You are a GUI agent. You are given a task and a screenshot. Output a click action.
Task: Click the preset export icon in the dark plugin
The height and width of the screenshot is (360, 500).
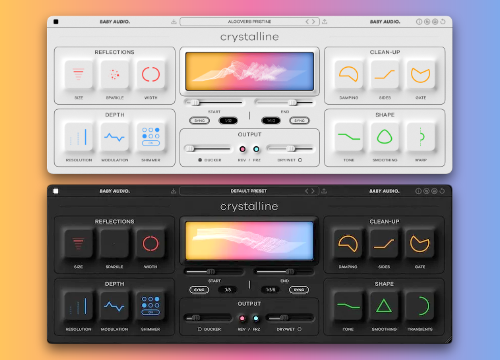pyautogui.click(x=324, y=191)
